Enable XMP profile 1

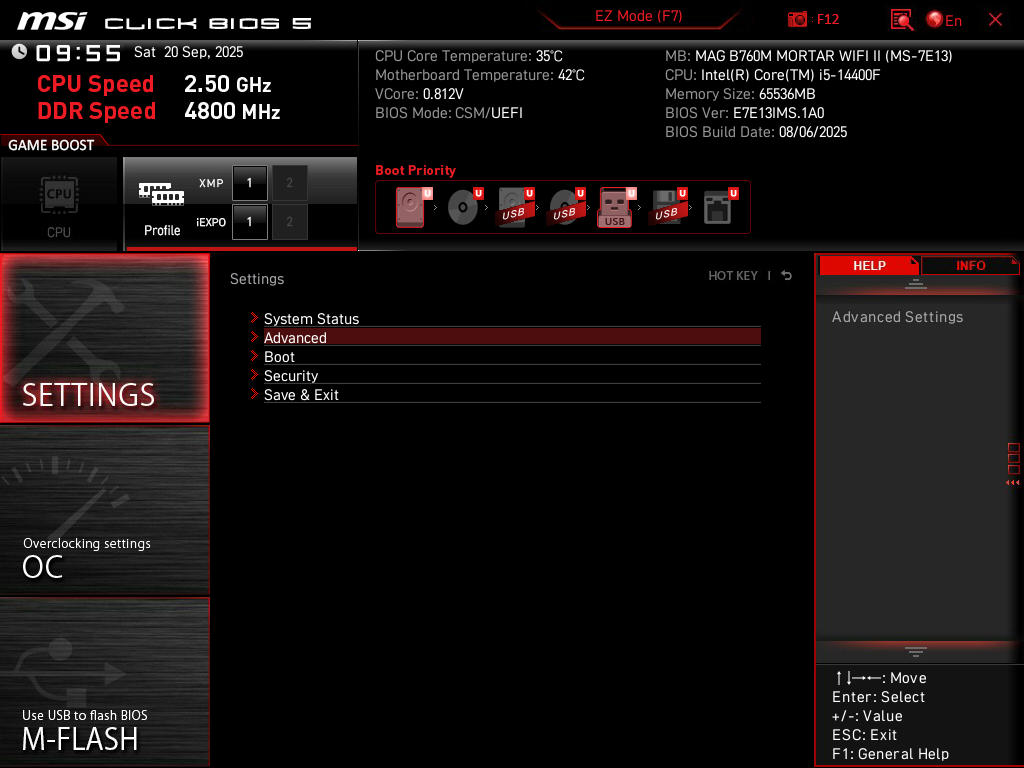(x=249, y=183)
